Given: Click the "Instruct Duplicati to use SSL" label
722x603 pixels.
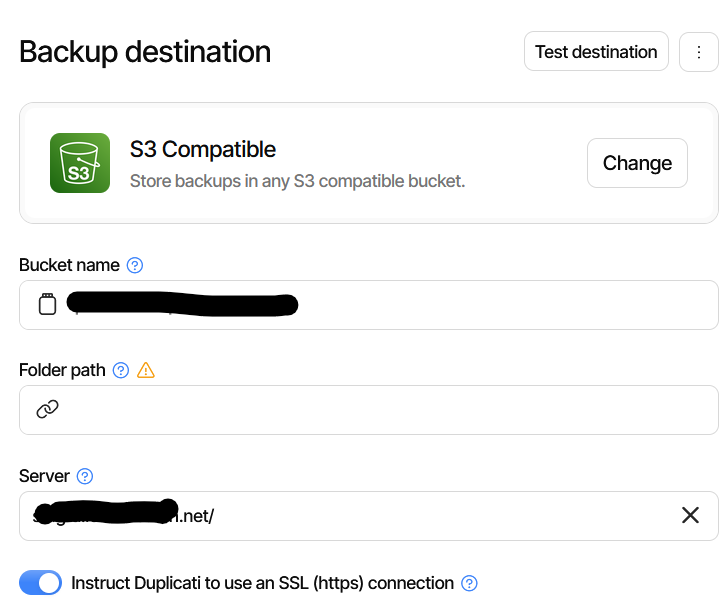Looking at the screenshot, I should pos(262,583).
